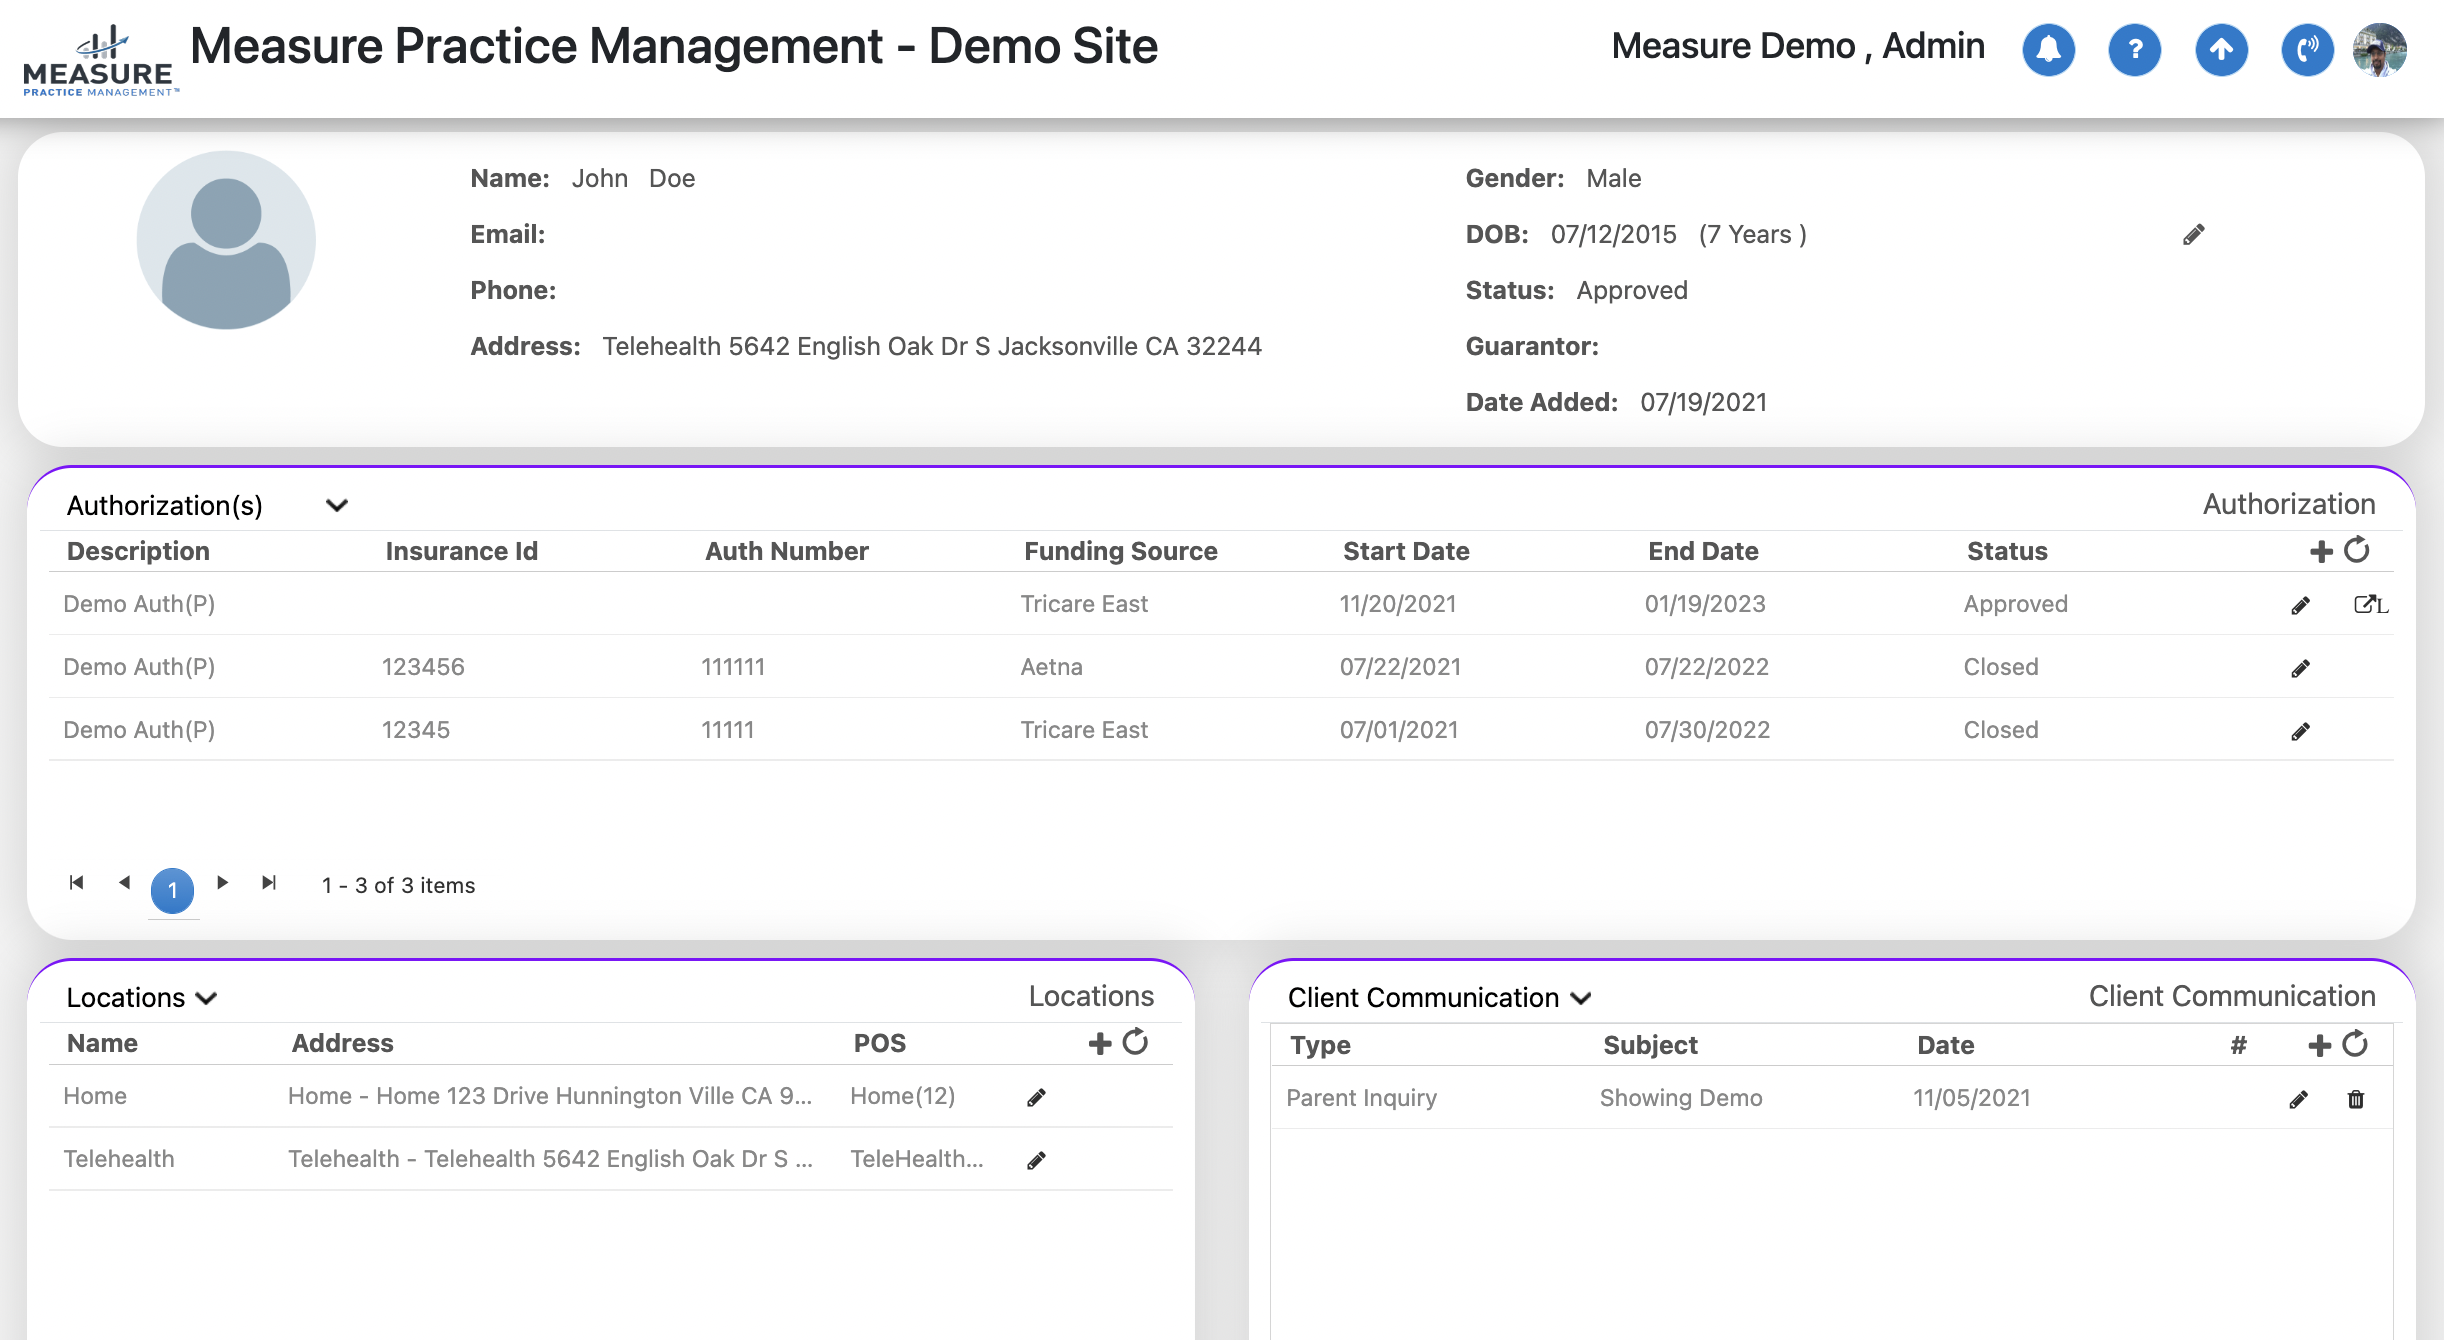Image resolution: width=2444 pixels, height=1340 pixels.
Task: Add a new client communication entry
Action: [2319, 1045]
